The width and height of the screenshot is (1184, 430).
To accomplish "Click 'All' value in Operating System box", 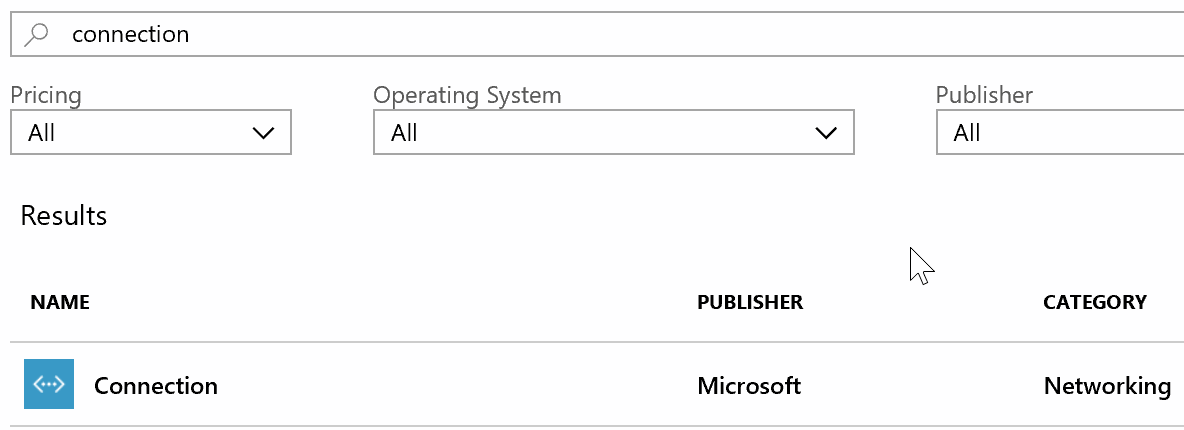I will pos(404,133).
